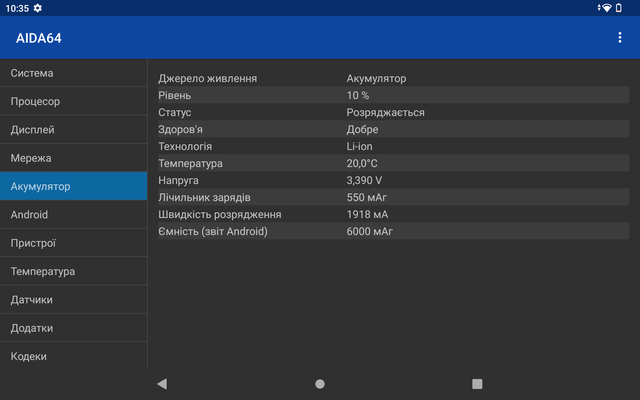Tap the AIDA64 app title
Screen dimensions: 640x400
[39, 38]
